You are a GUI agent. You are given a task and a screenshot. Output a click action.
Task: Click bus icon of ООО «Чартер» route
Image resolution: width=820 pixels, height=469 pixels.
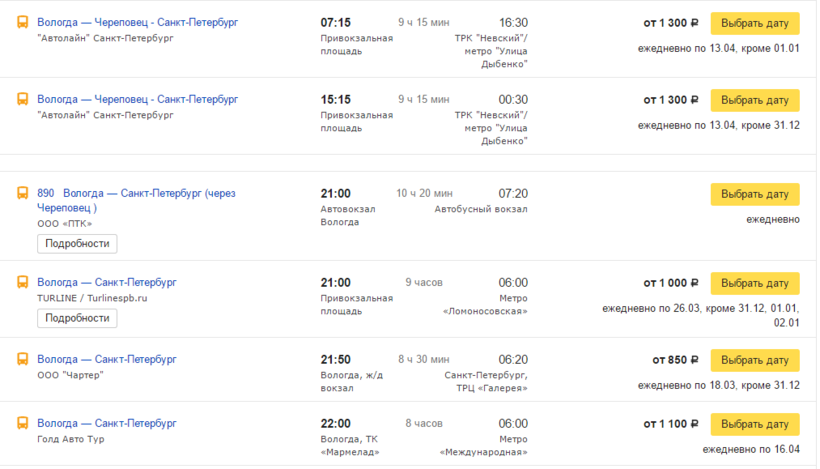pos(21,360)
